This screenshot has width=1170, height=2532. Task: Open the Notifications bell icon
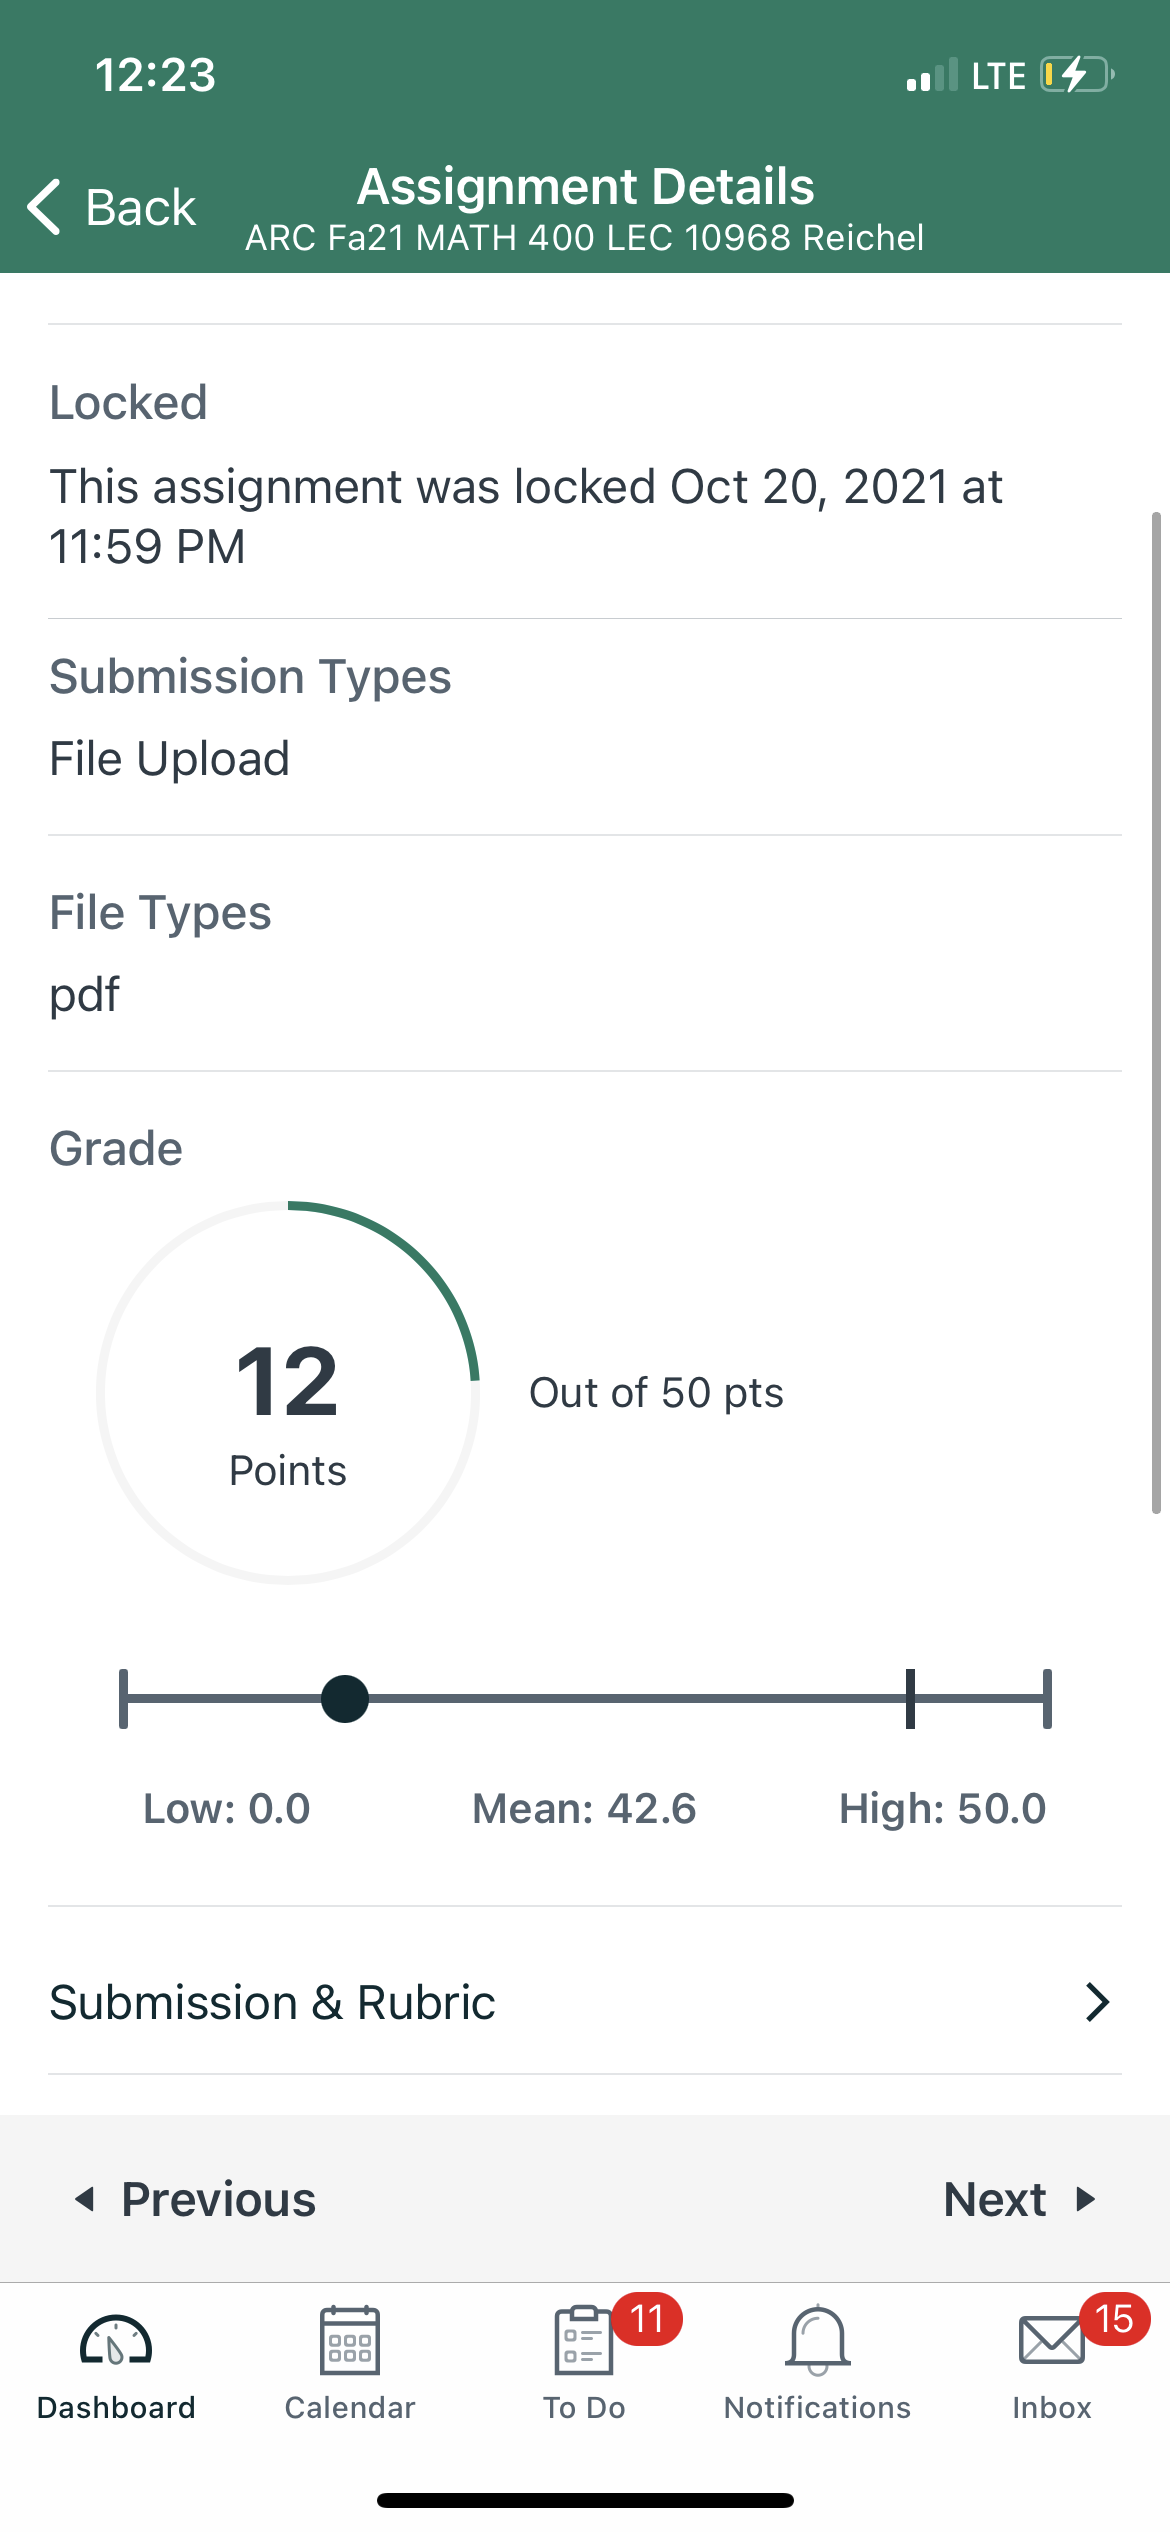[818, 2340]
